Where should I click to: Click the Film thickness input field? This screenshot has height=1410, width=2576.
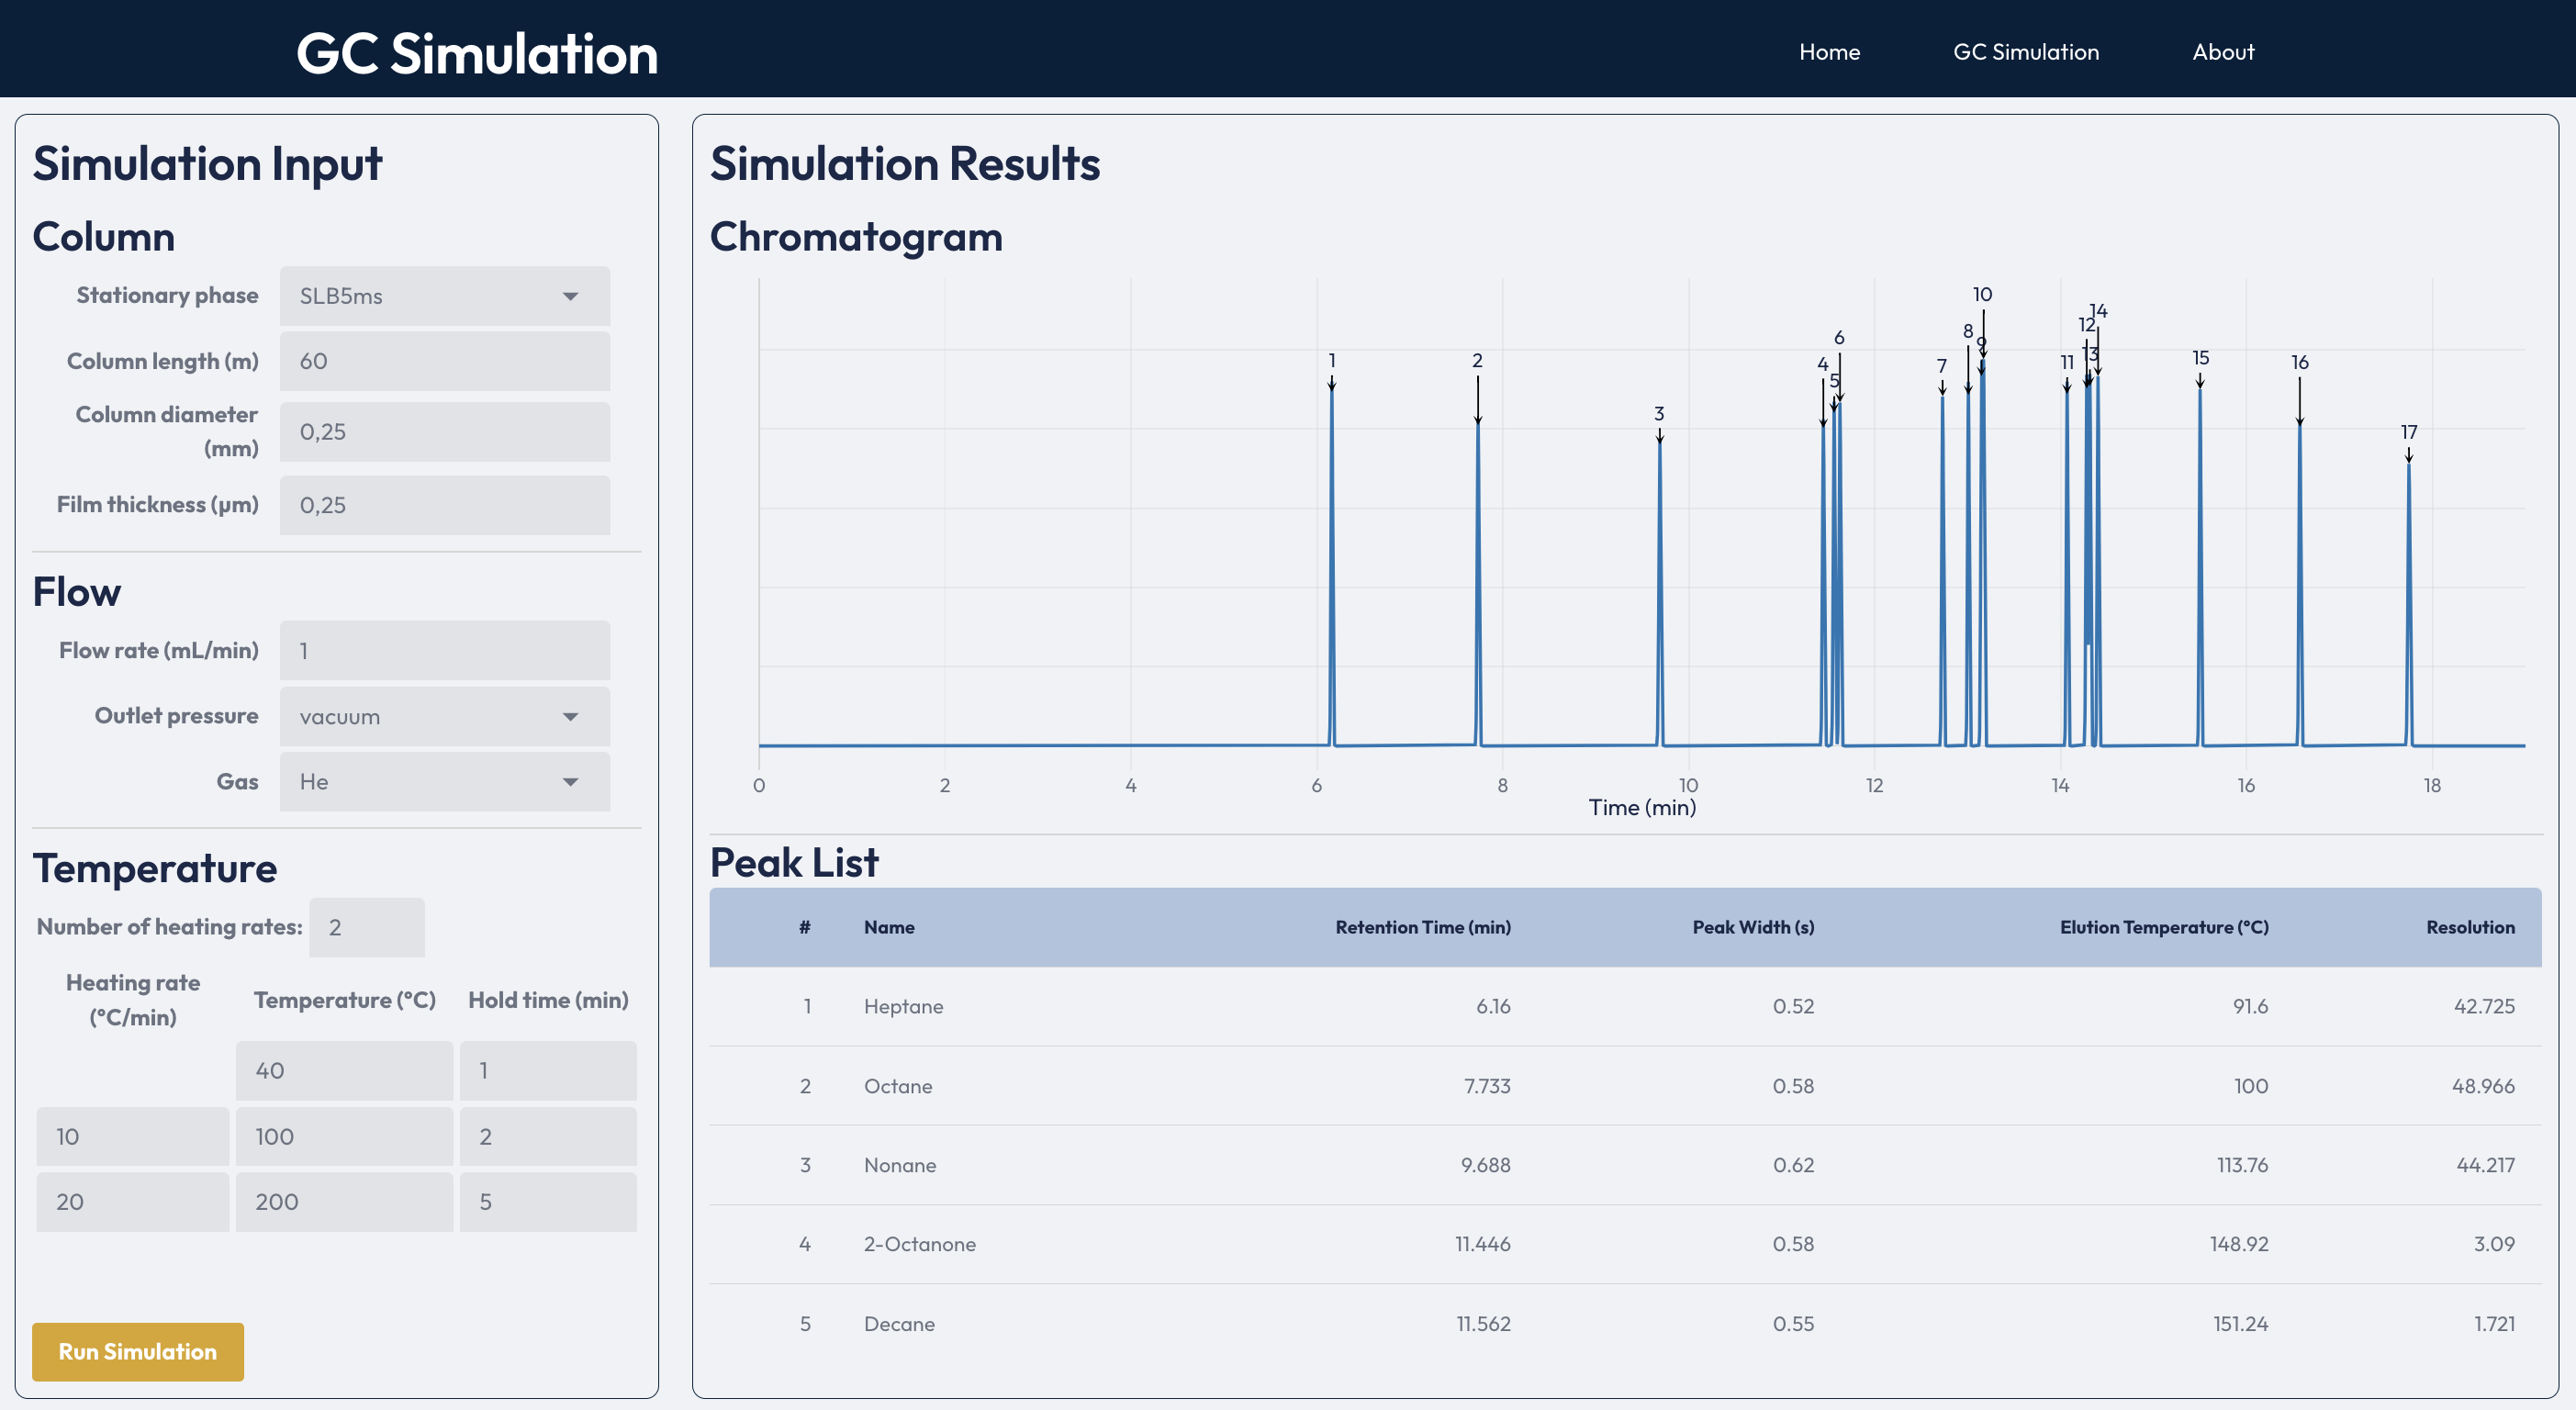tap(443, 505)
